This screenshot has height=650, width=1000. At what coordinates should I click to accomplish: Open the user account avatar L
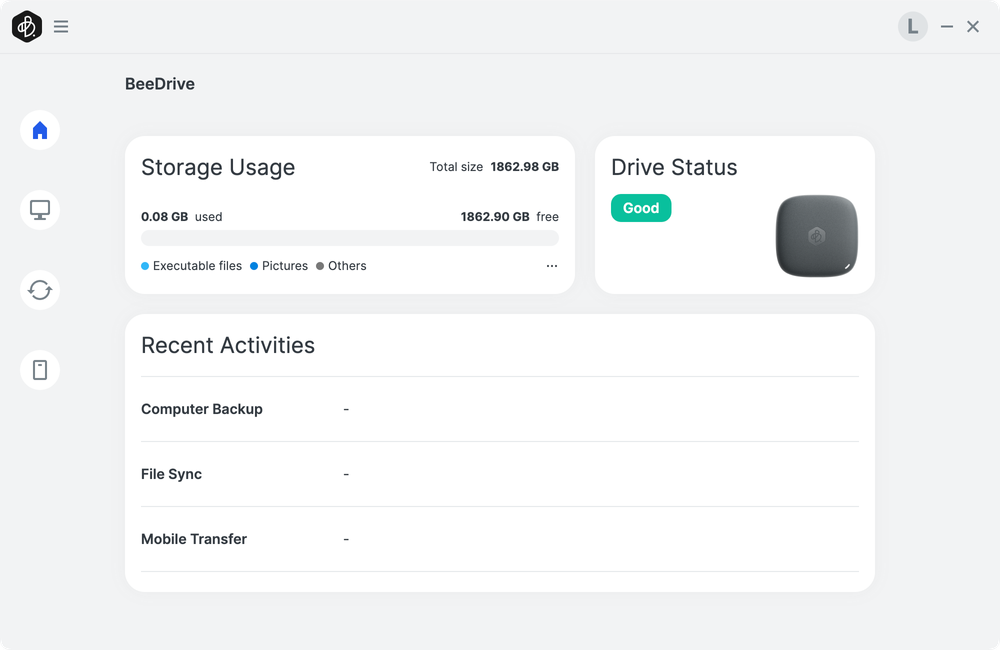click(913, 26)
